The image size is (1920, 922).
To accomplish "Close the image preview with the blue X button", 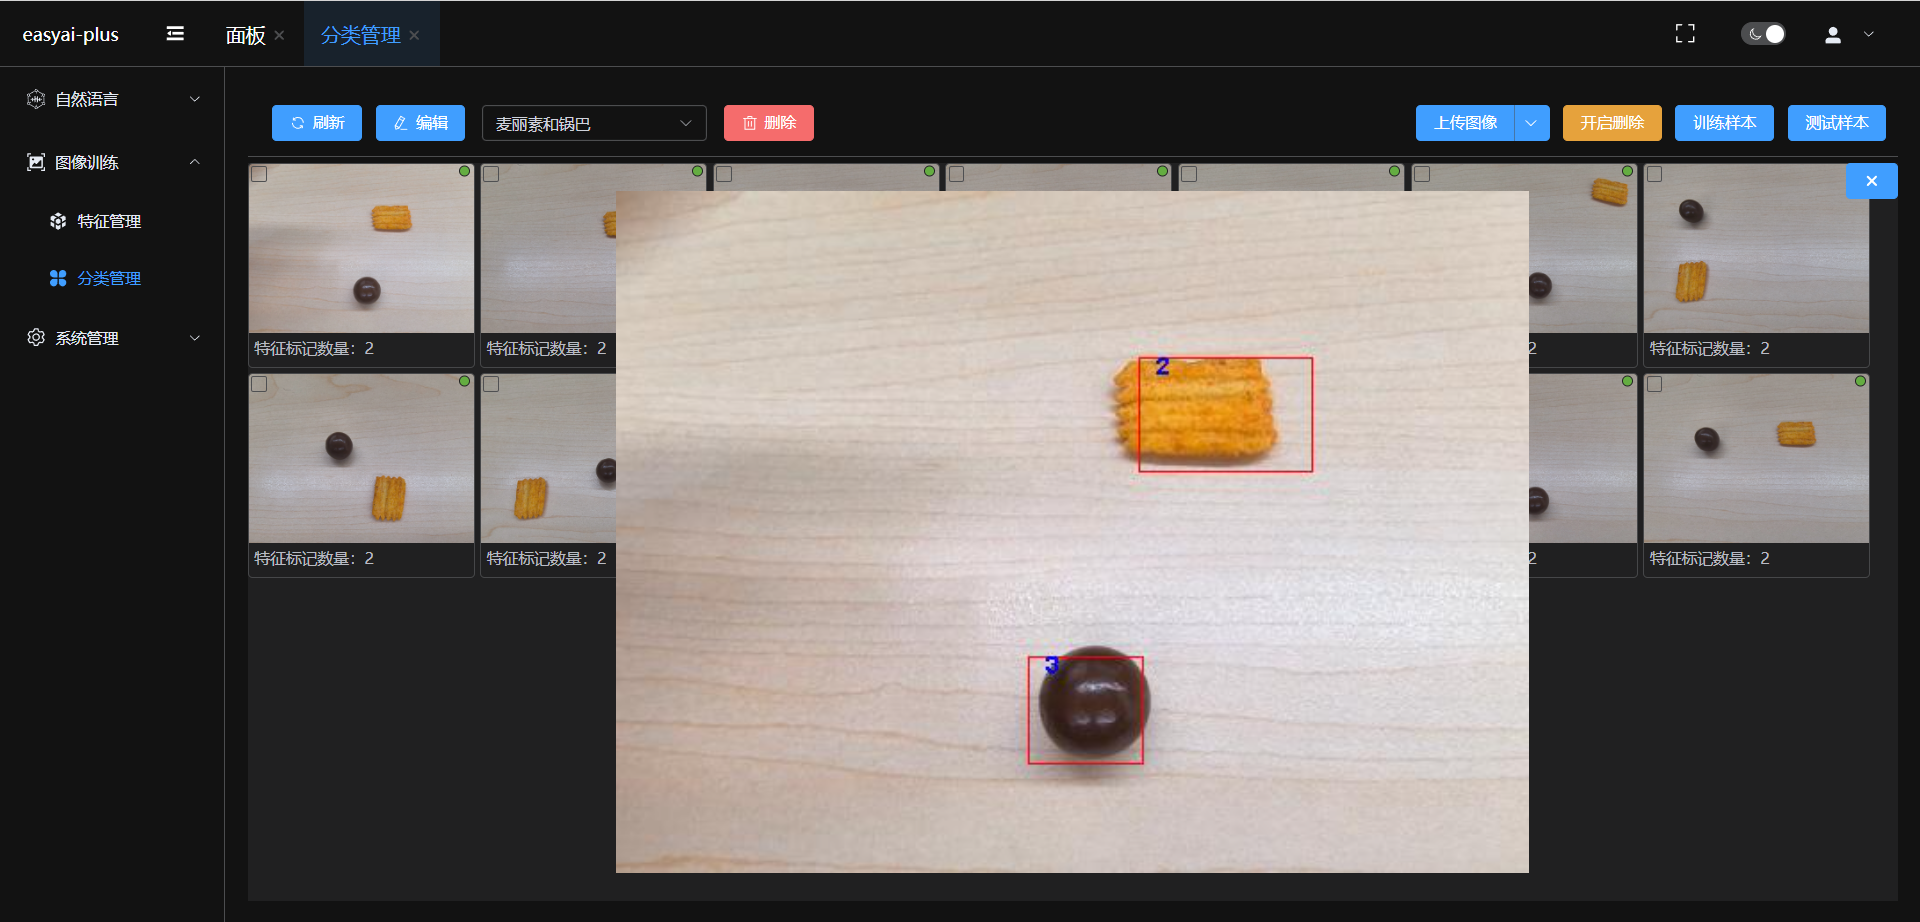I will point(1871,181).
